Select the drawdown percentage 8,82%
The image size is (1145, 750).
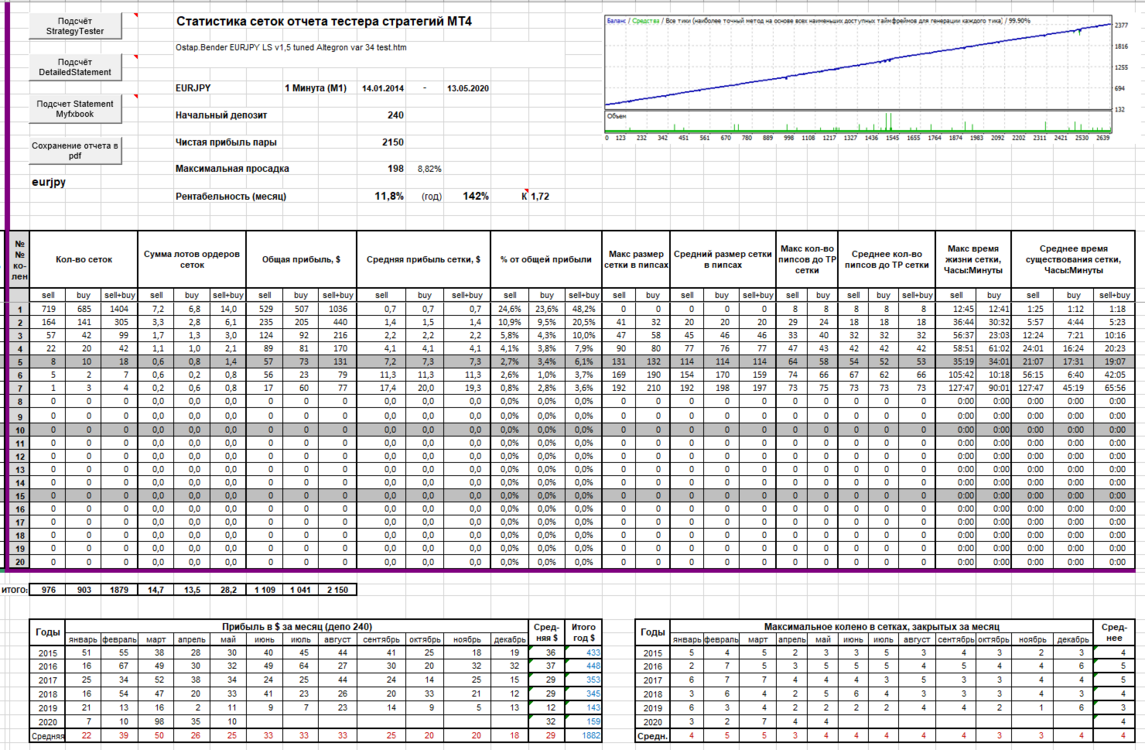coord(429,169)
